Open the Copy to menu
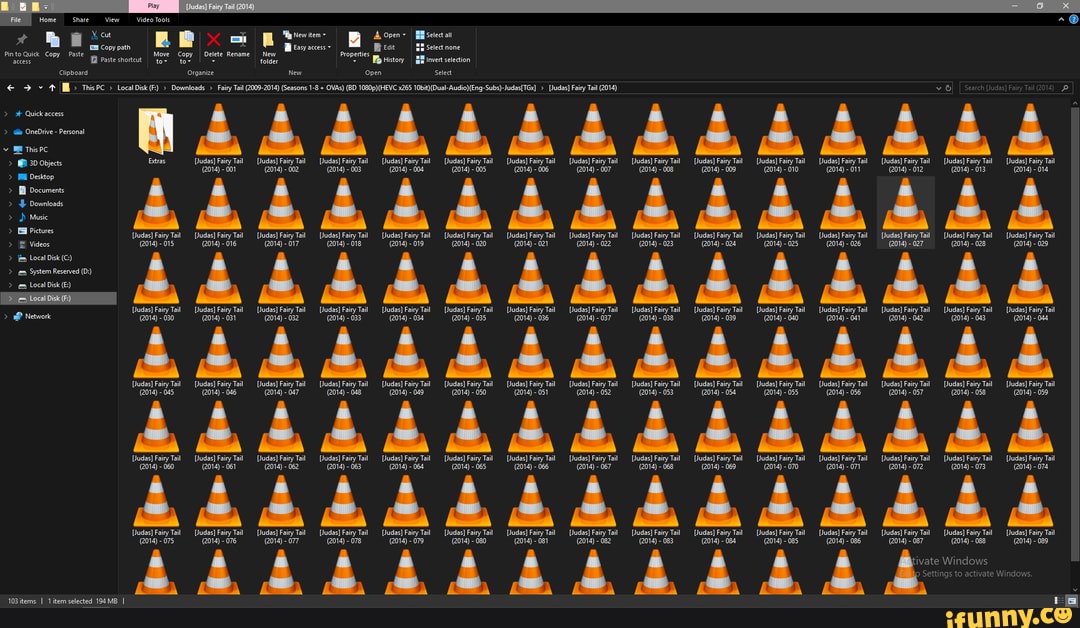This screenshot has width=1080, height=628. point(185,48)
